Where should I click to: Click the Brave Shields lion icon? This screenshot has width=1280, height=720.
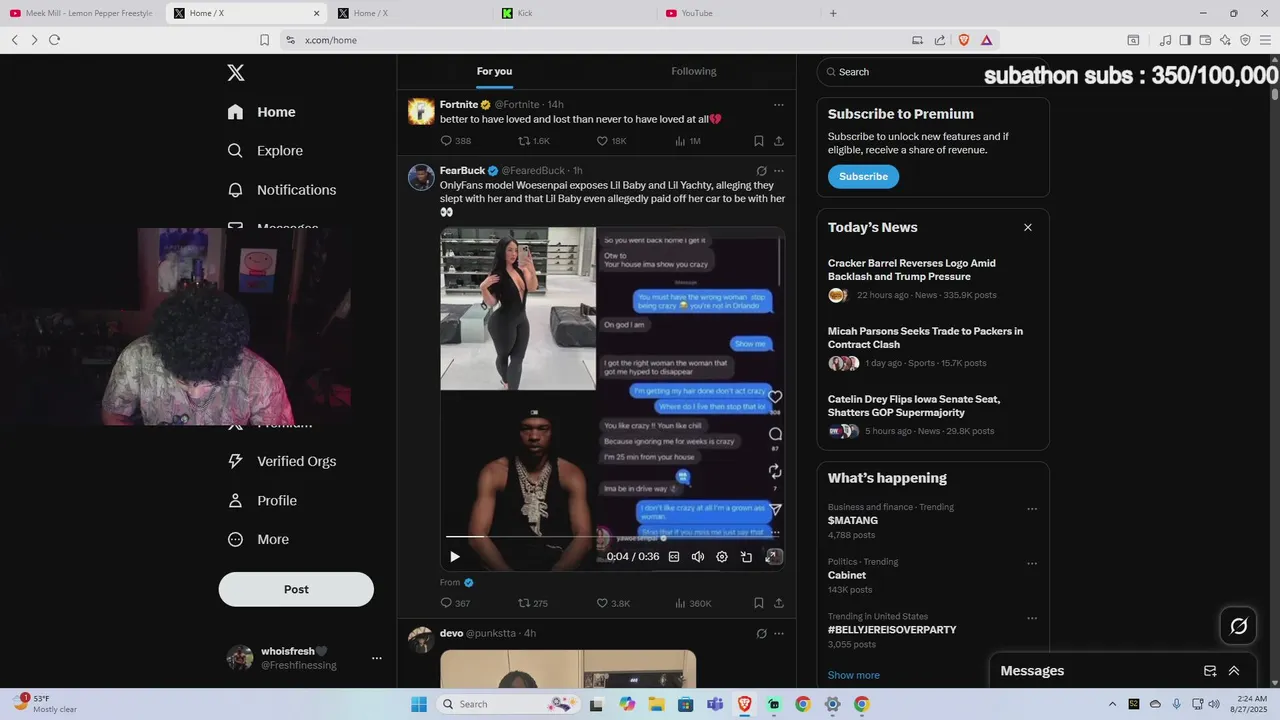click(x=964, y=40)
